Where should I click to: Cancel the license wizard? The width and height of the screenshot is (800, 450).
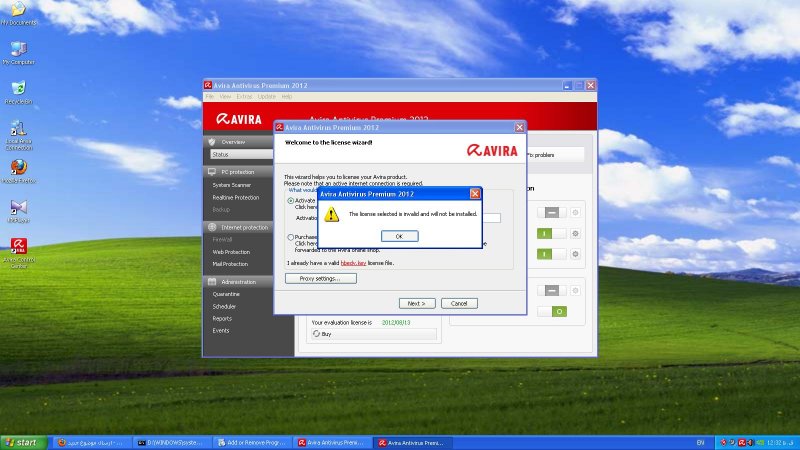[x=459, y=304]
